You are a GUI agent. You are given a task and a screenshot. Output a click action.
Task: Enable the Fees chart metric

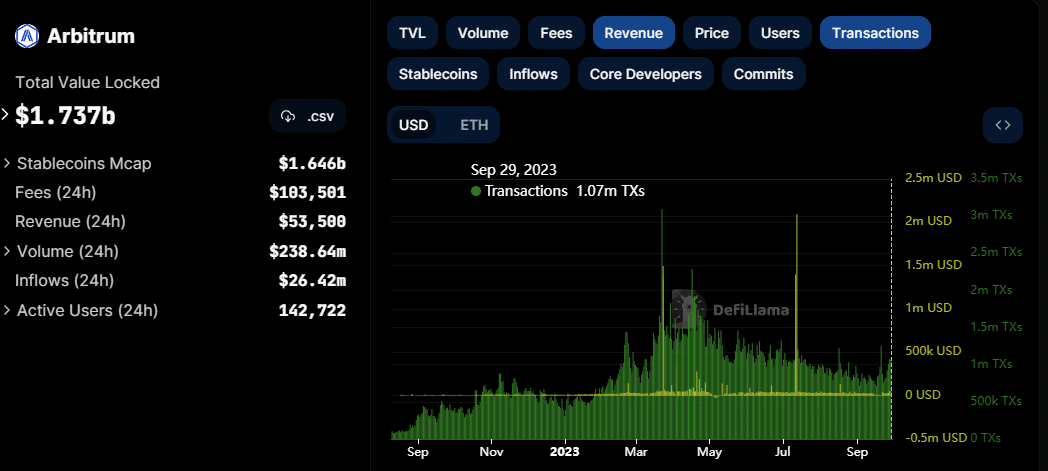[x=556, y=33]
